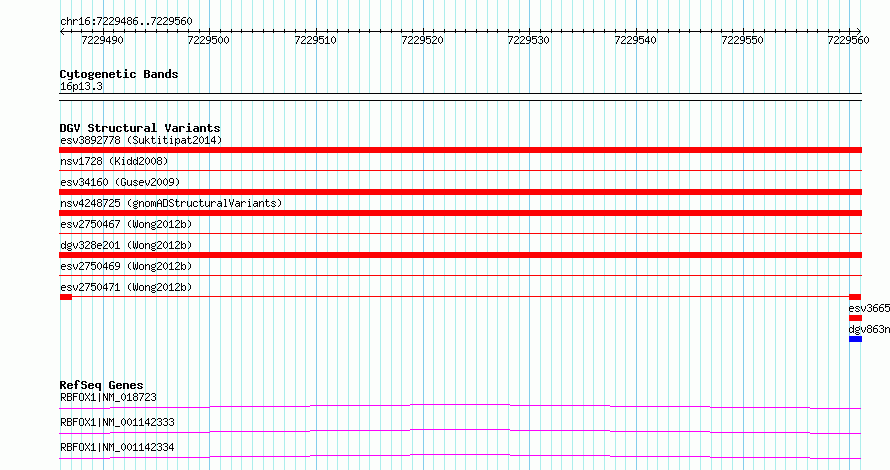Screen dimensions: 890x470
Task: Click the blue bar under dgv863n
Action: coord(855,339)
